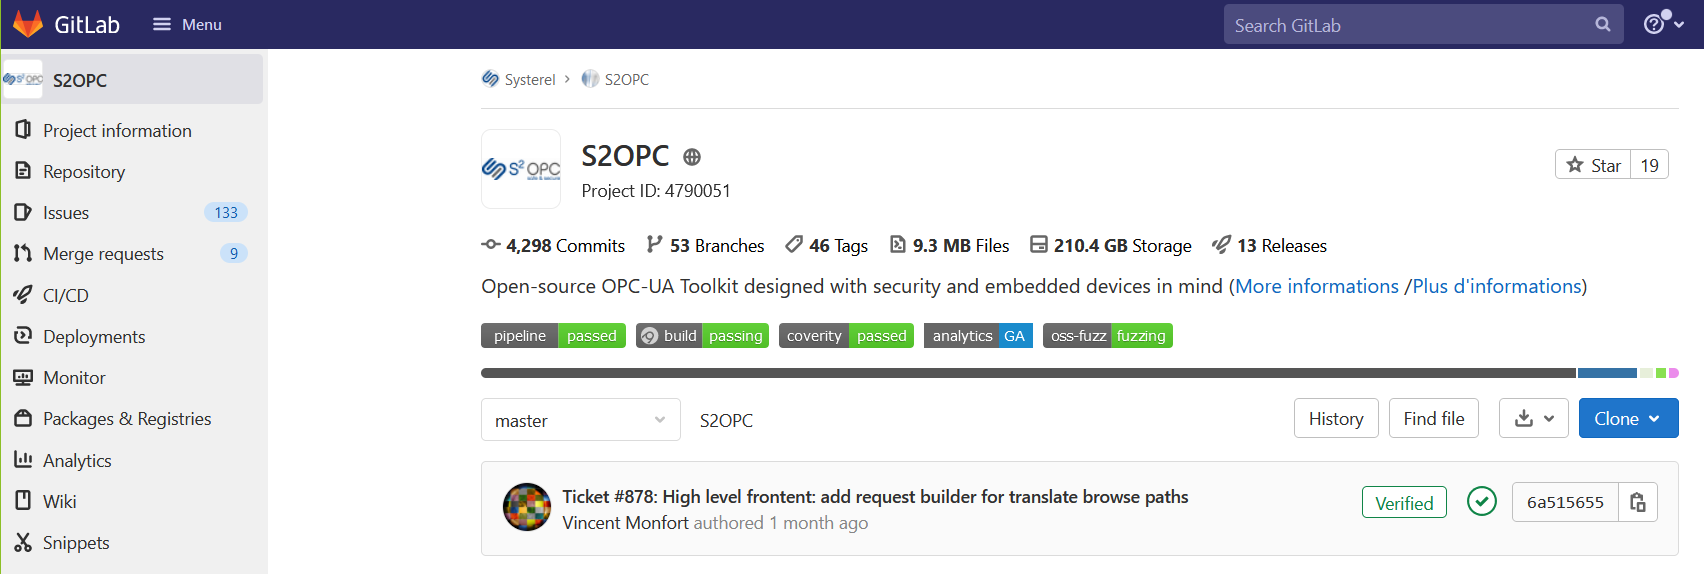Open the Wiki sidebar section
This screenshot has width=1704, height=574.
pos(59,502)
